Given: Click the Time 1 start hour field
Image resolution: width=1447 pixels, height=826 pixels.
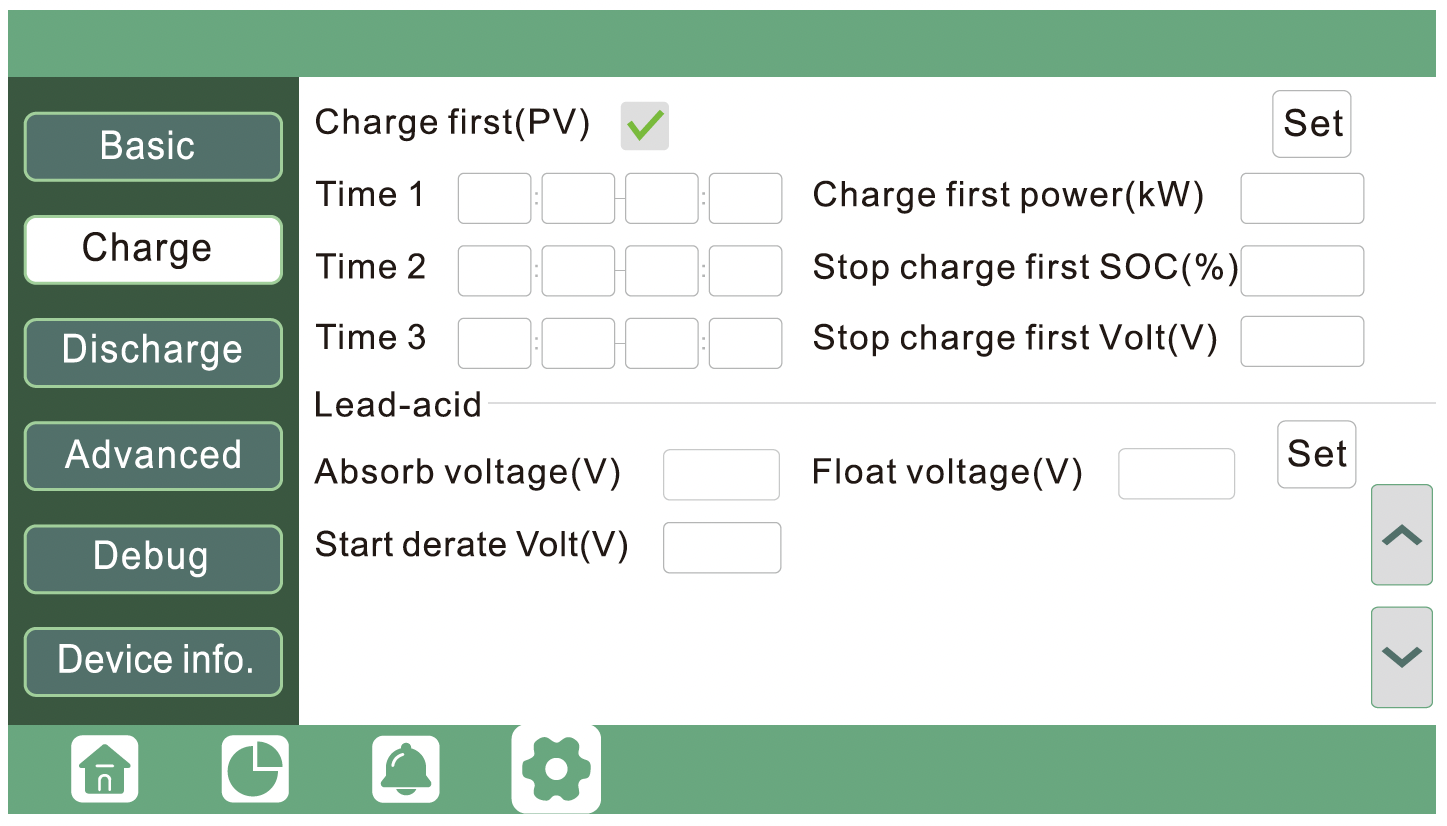Looking at the screenshot, I should [x=494, y=198].
